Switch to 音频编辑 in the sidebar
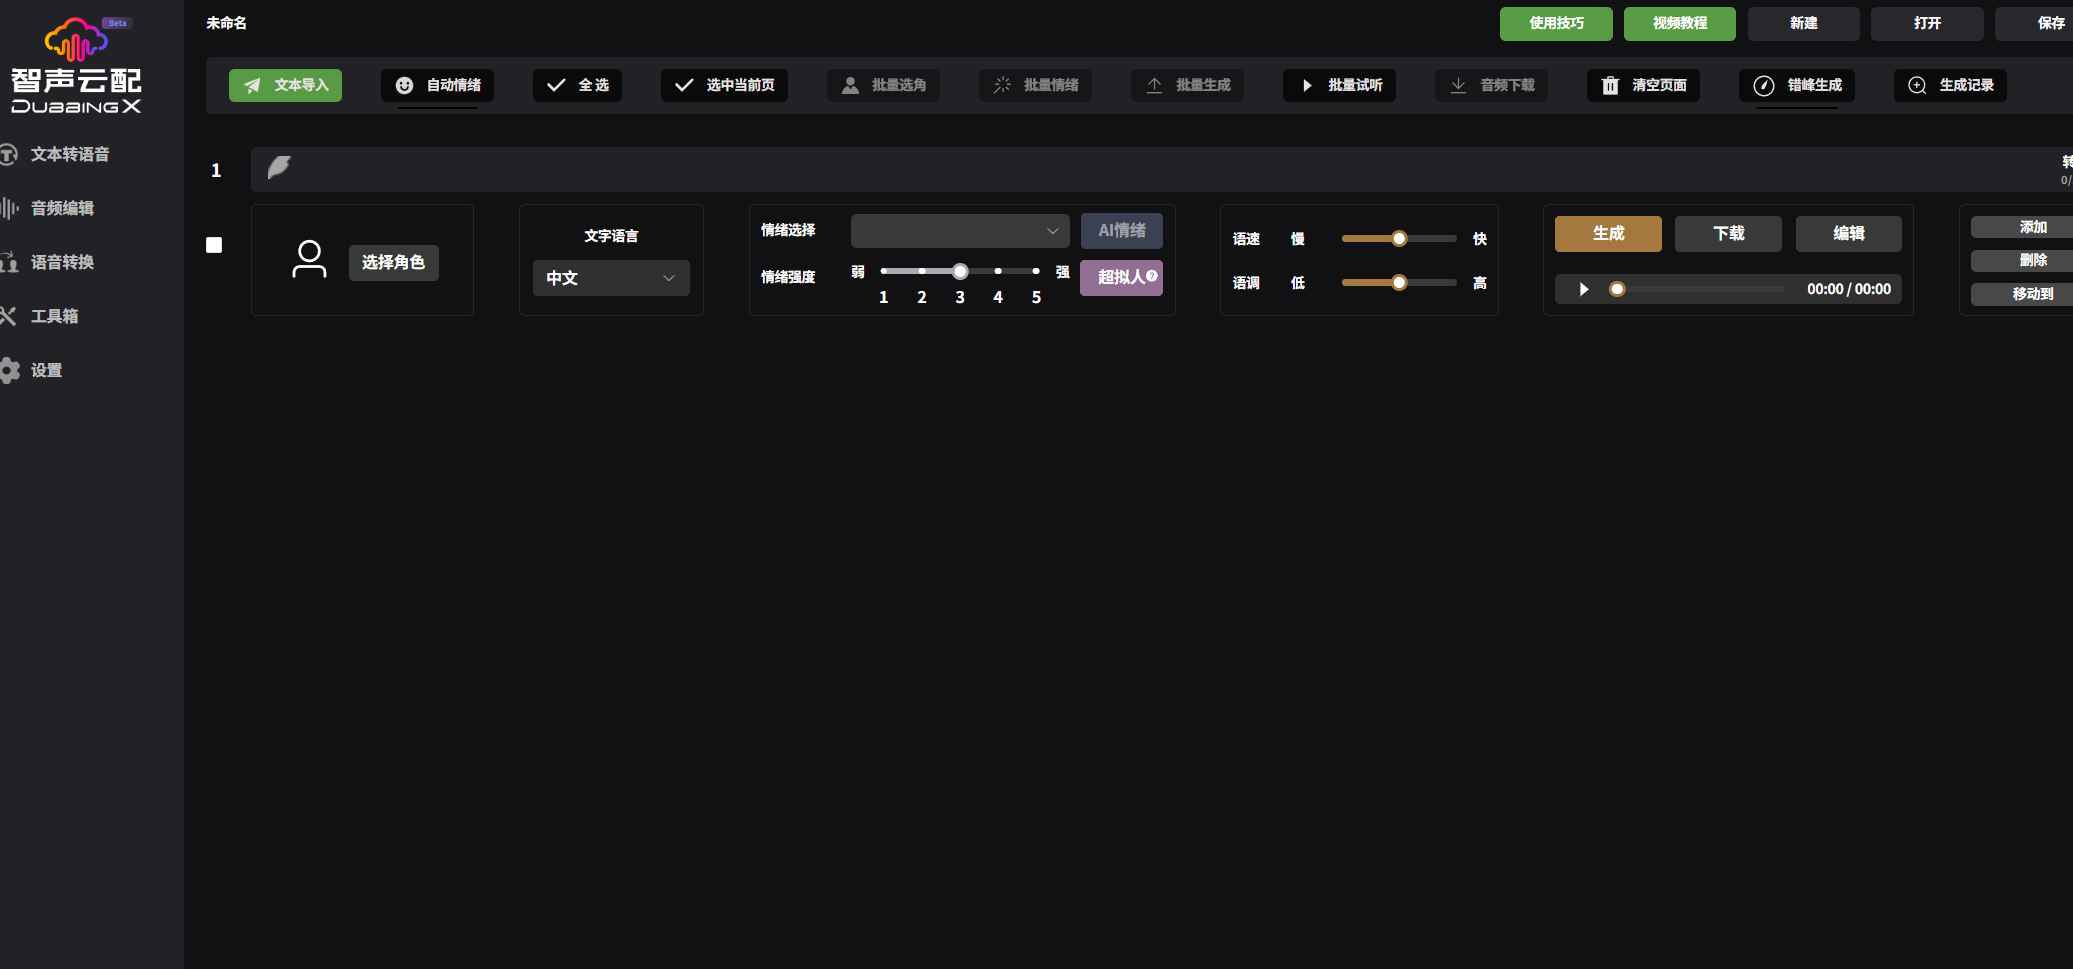The image size is (2073, 969). coord(62,208)
